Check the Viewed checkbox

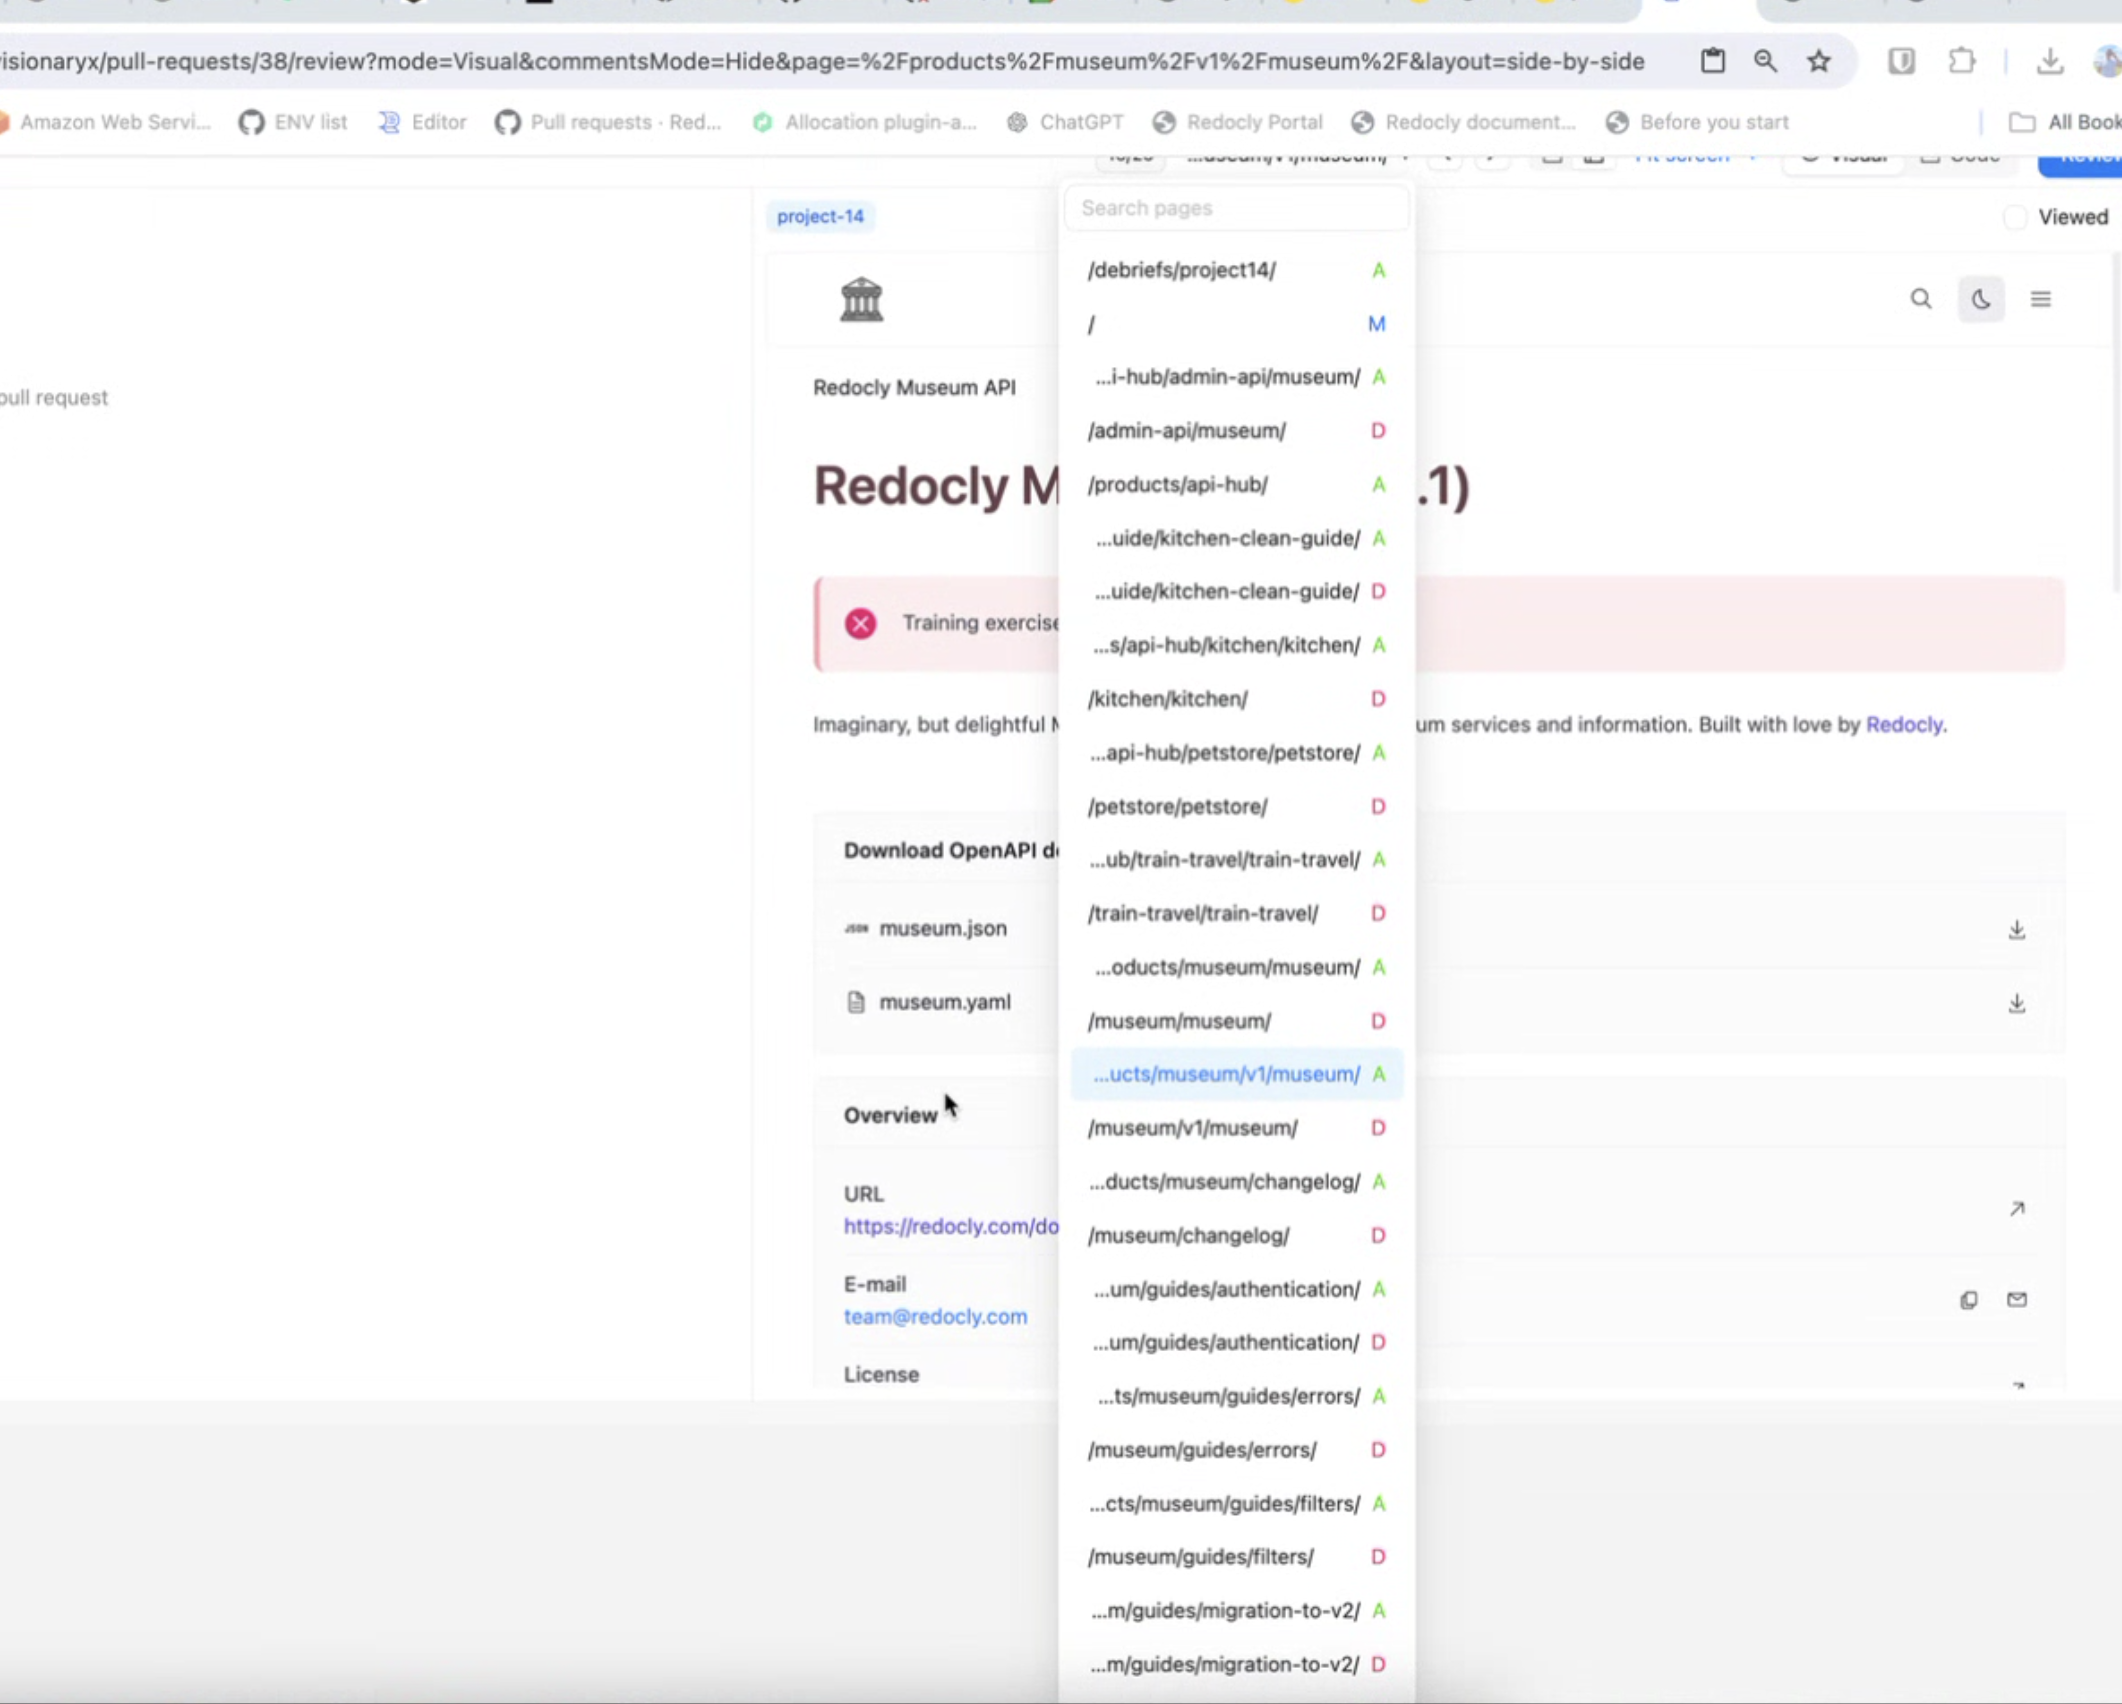[2015, 217]
